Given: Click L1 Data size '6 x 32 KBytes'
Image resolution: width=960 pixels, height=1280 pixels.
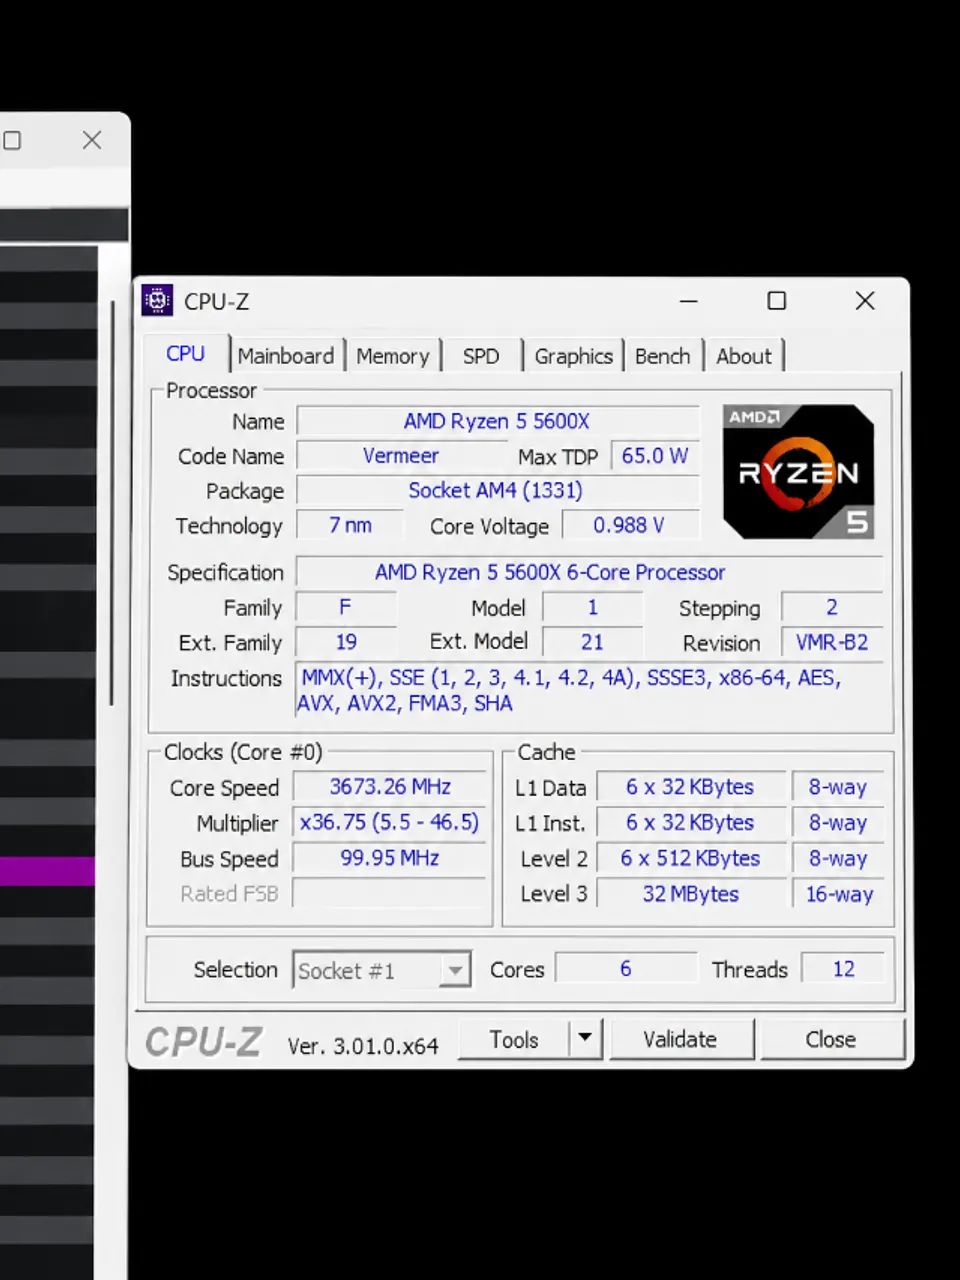Looking at the screenshot, I should pyautogui.click(x=690, y=787).
